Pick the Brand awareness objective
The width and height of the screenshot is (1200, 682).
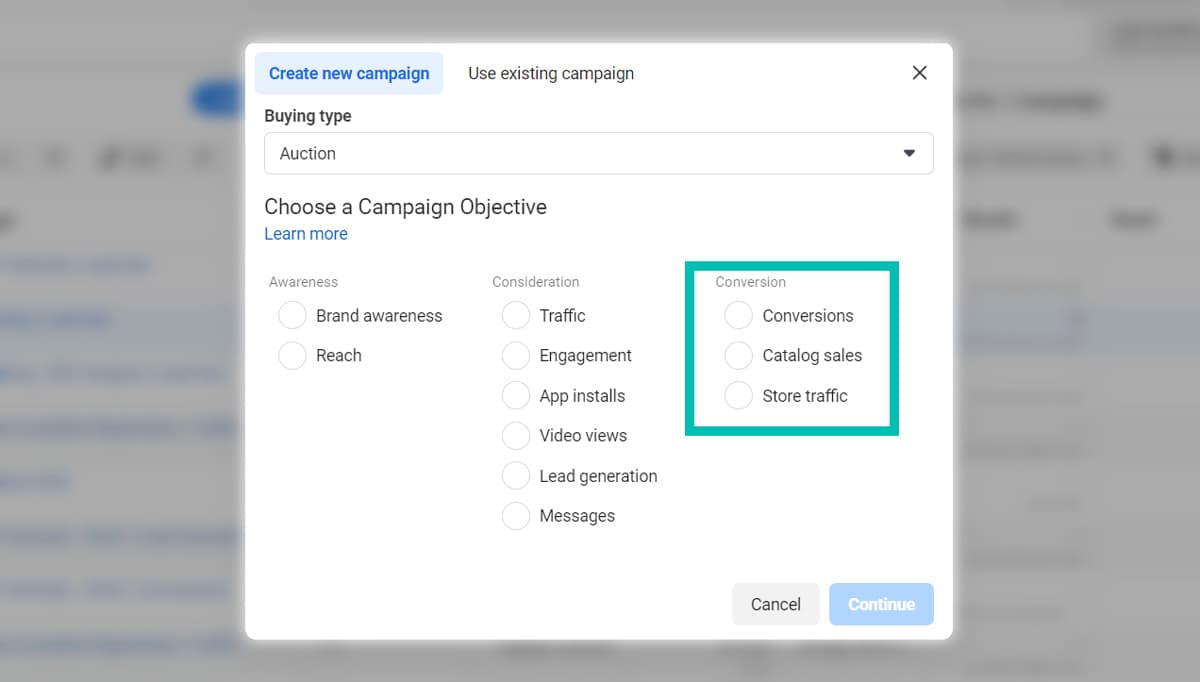point(292,315)
